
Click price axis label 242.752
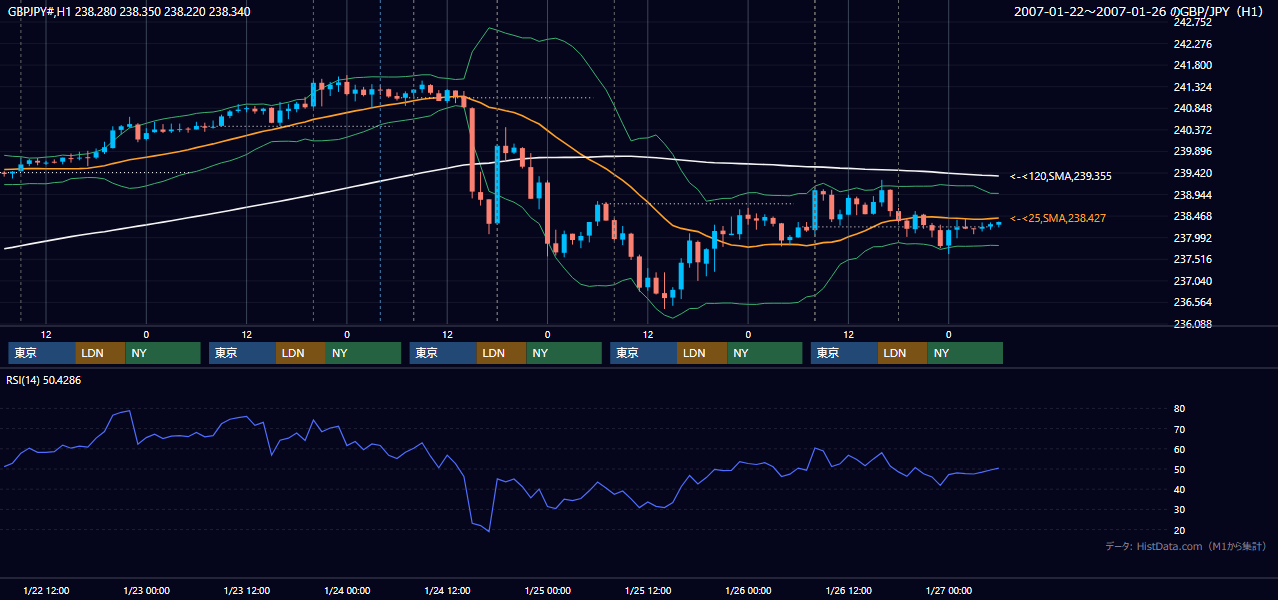pyautogui.click(x=1193, y=22)
